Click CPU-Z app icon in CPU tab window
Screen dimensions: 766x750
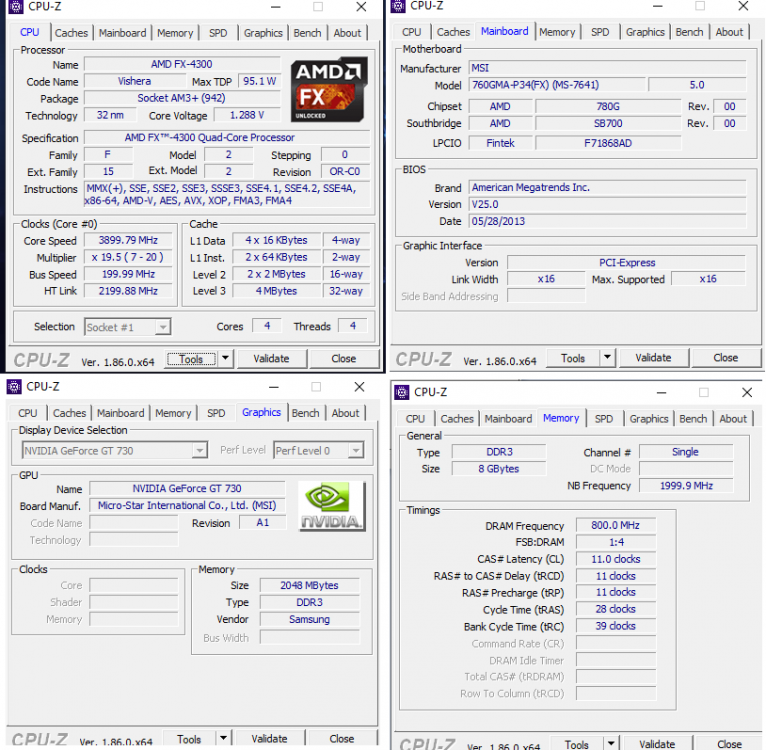pyautogui.click(x=16, y=6)
